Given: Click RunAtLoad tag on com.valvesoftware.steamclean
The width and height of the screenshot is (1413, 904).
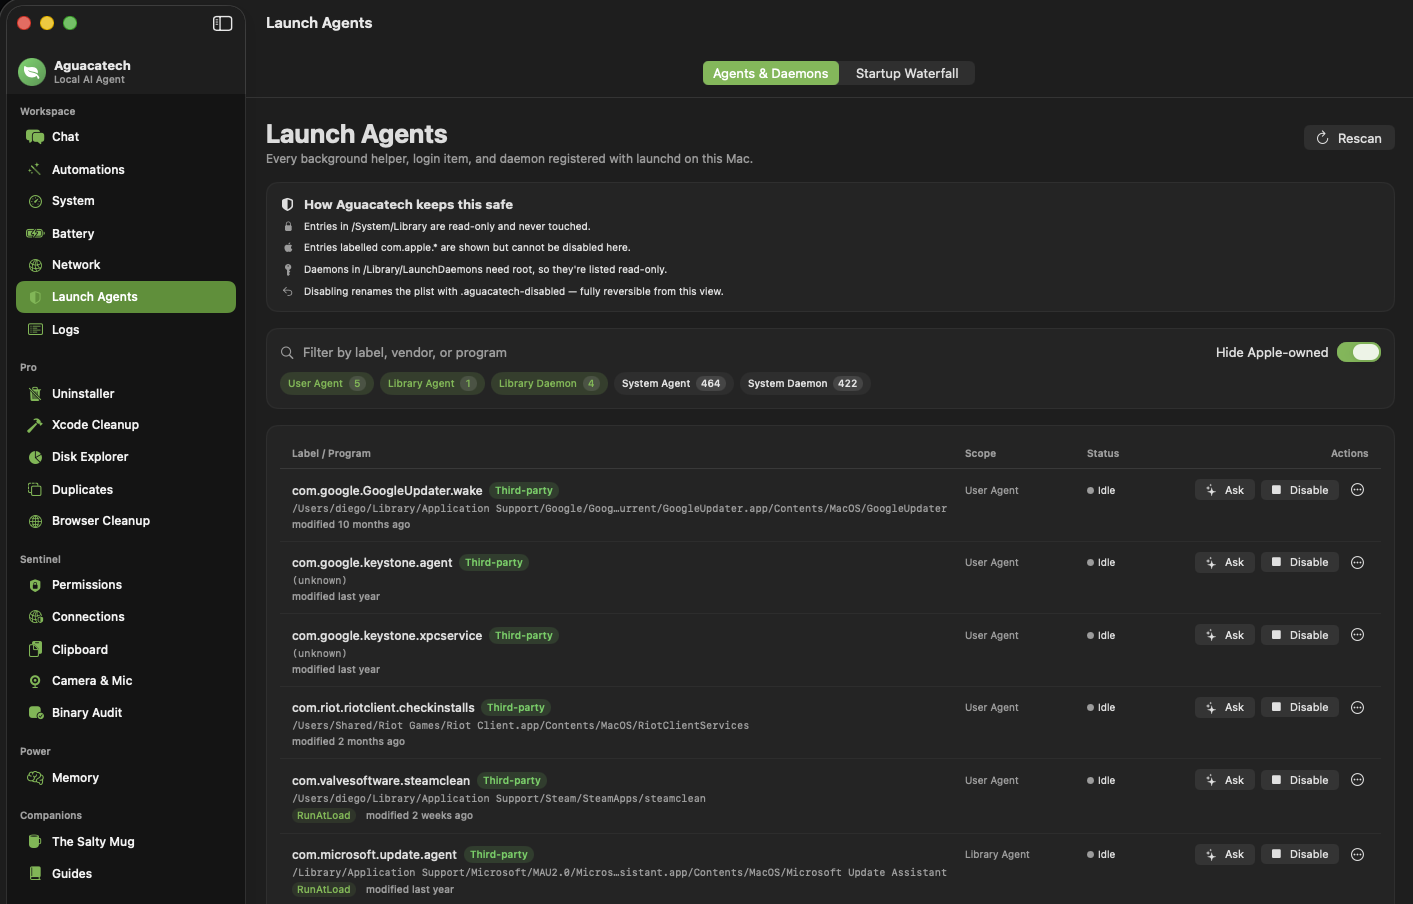Looking at the screenshot, I should coord(324,816).
